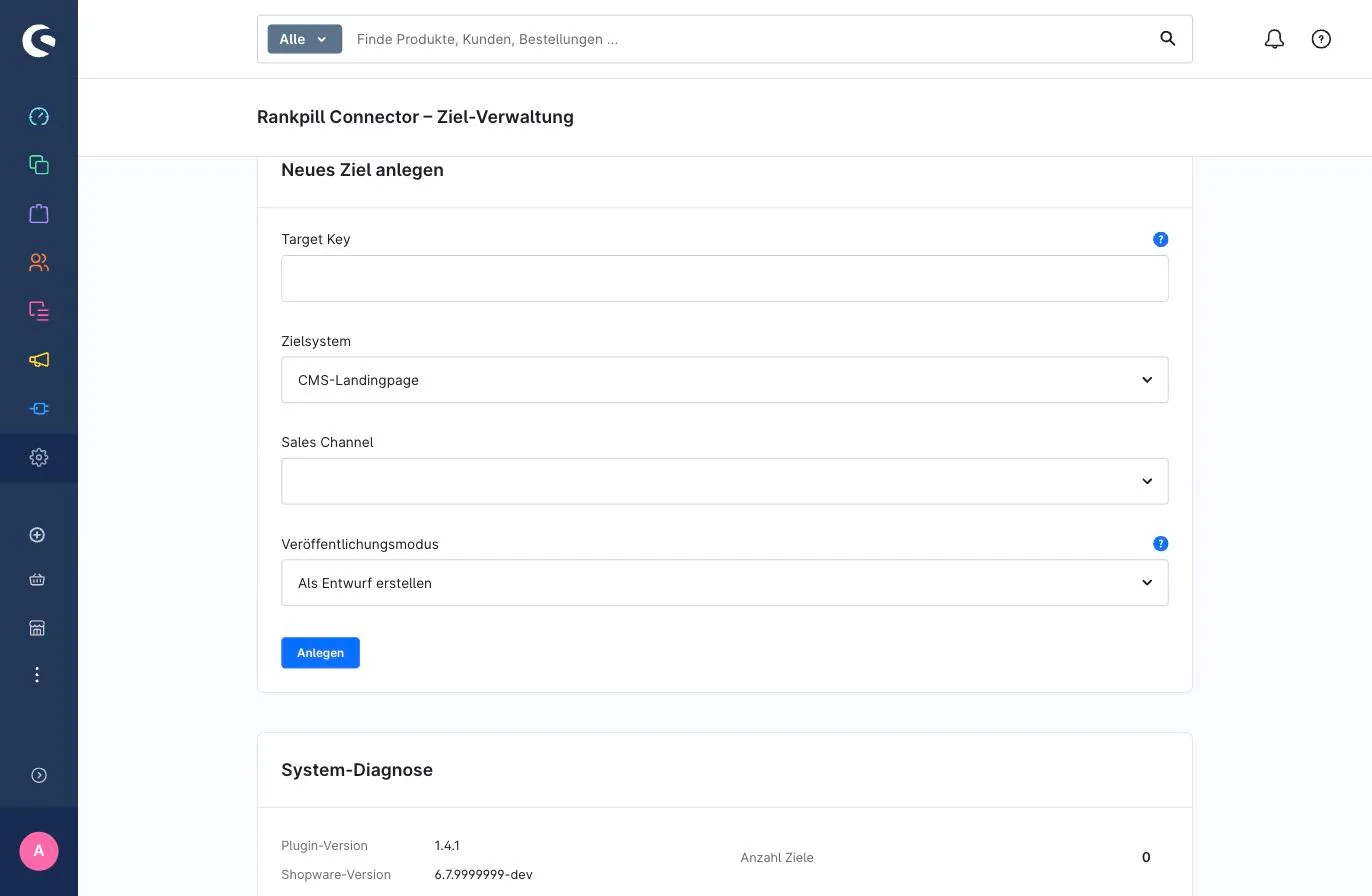
Task: Open the Extensions plug icon
Action: click(x=39, y=408)
